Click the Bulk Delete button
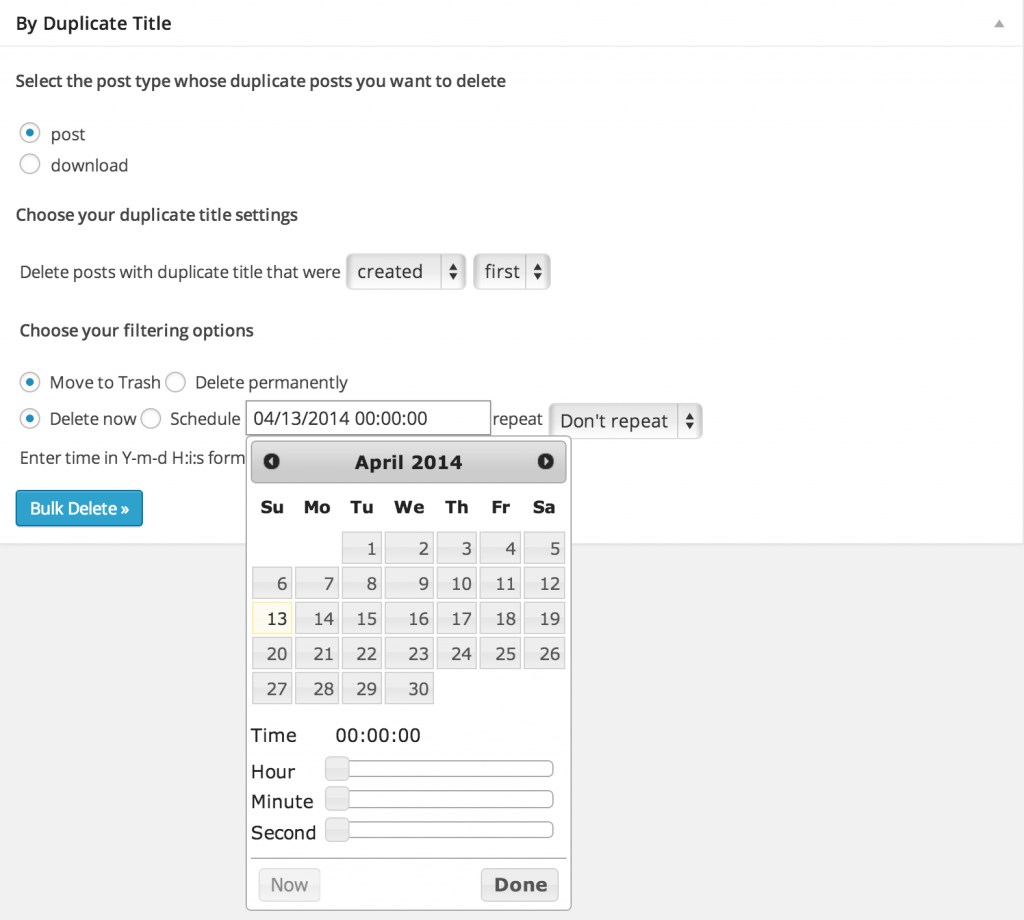 point(78,508)
